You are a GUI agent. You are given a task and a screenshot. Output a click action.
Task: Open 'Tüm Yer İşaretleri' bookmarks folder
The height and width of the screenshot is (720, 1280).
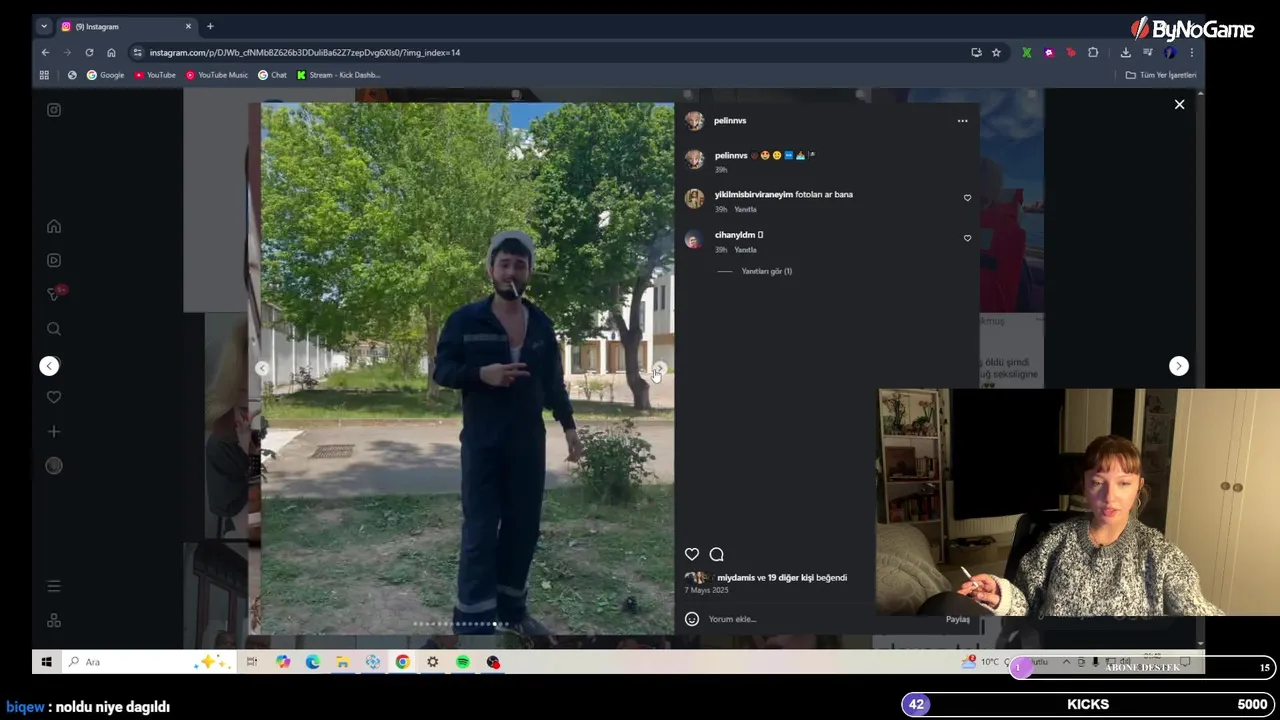1161,75
